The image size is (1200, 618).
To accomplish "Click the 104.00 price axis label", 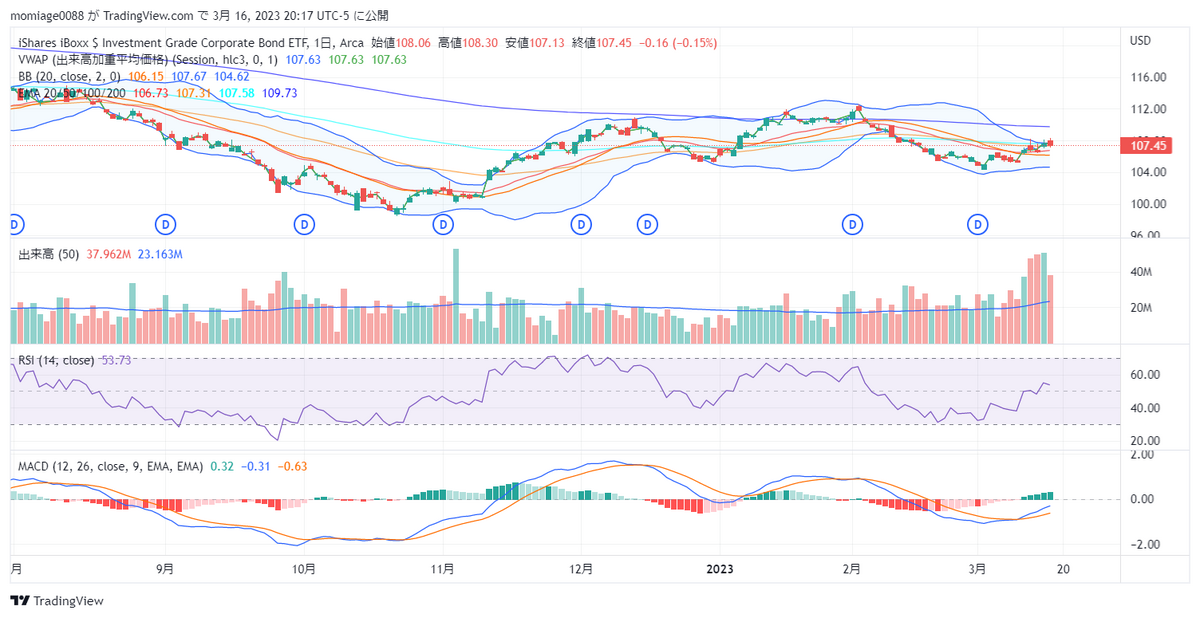I will point(1147,172).
